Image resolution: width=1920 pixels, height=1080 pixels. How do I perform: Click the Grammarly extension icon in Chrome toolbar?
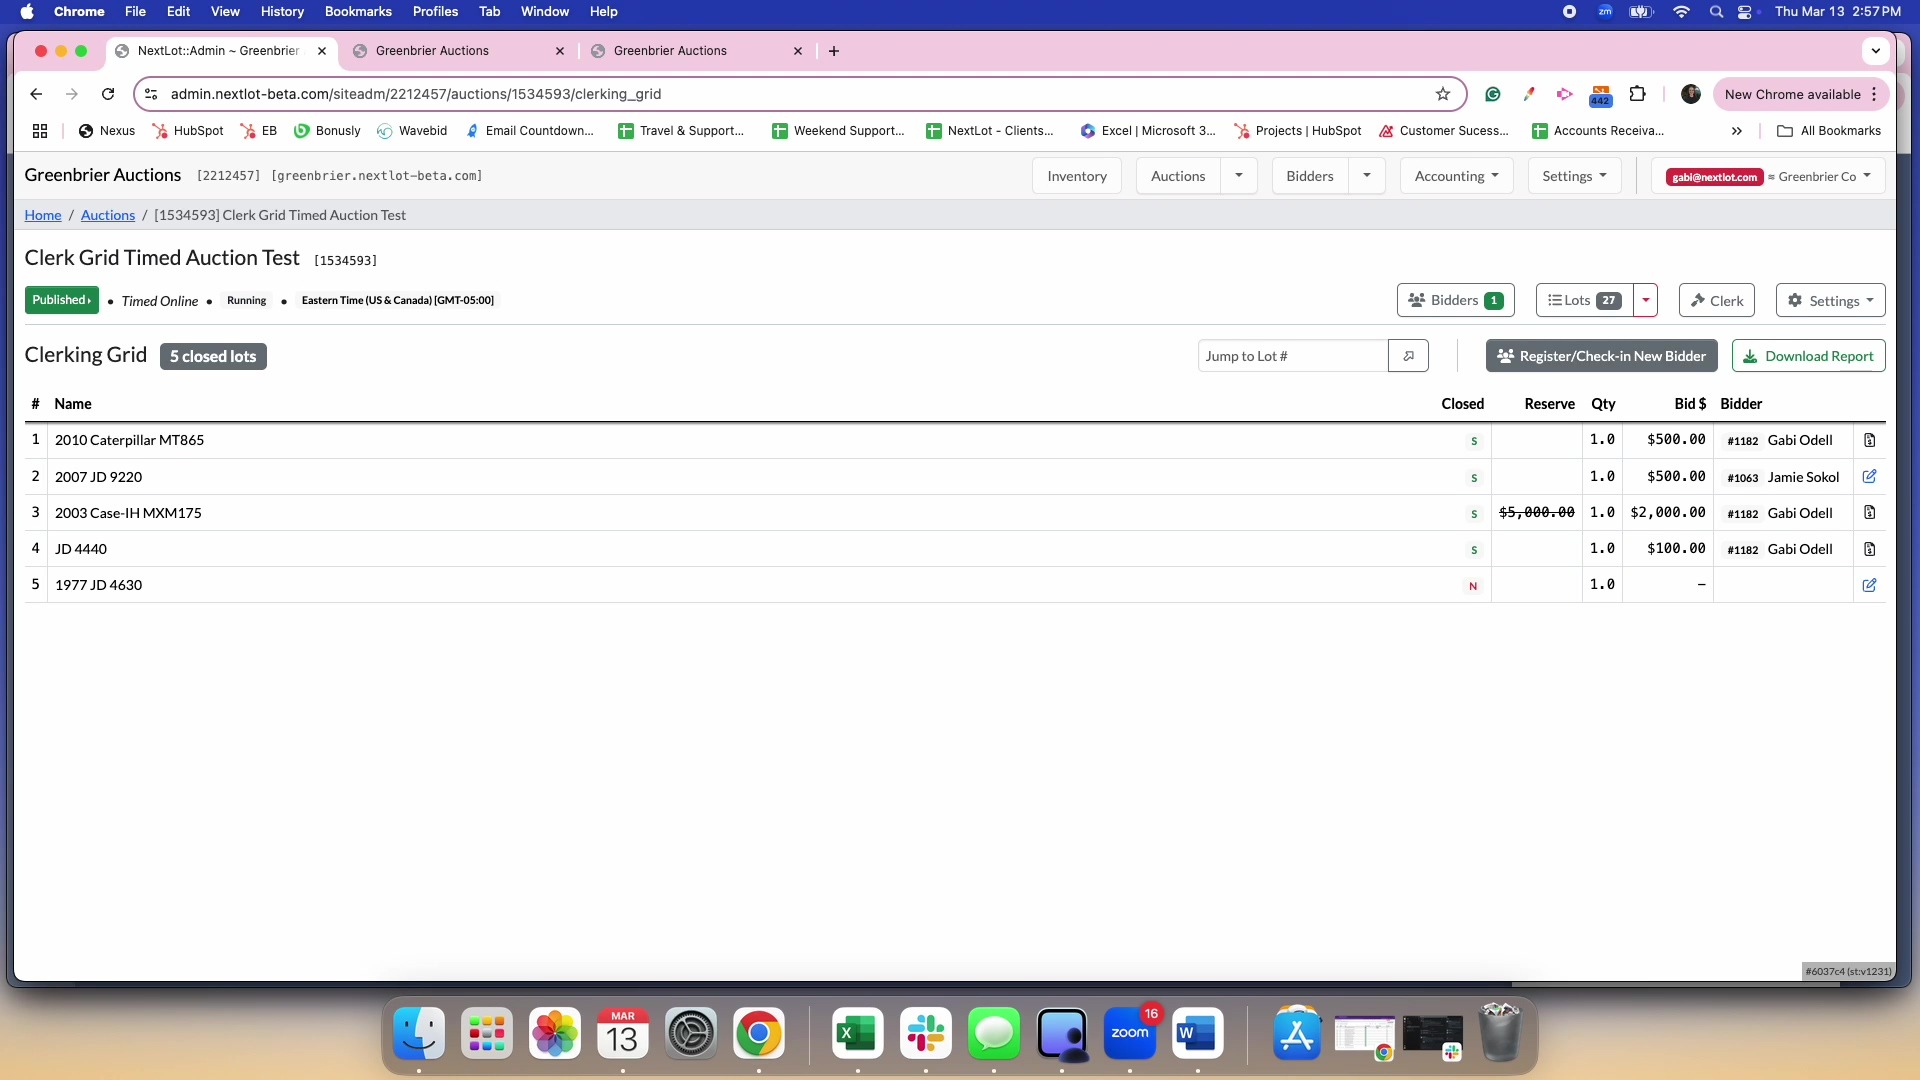1493,94
